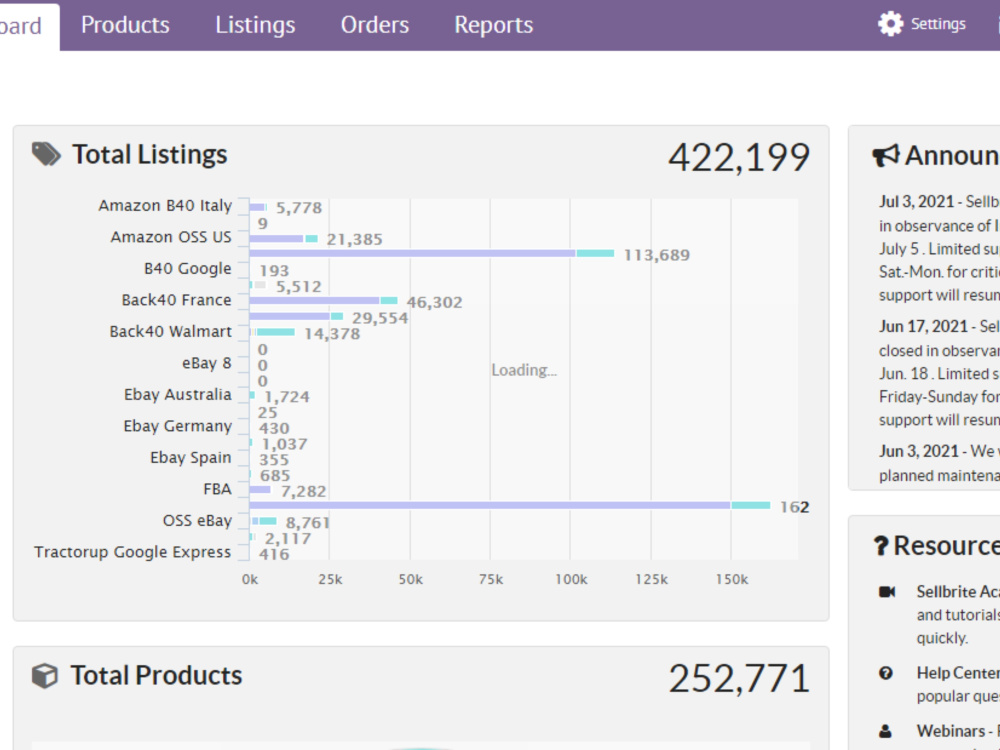The height and width of the screenshot is (750, 1000).
Task: Open the Settings gear icon
Action: pos(890,24)
